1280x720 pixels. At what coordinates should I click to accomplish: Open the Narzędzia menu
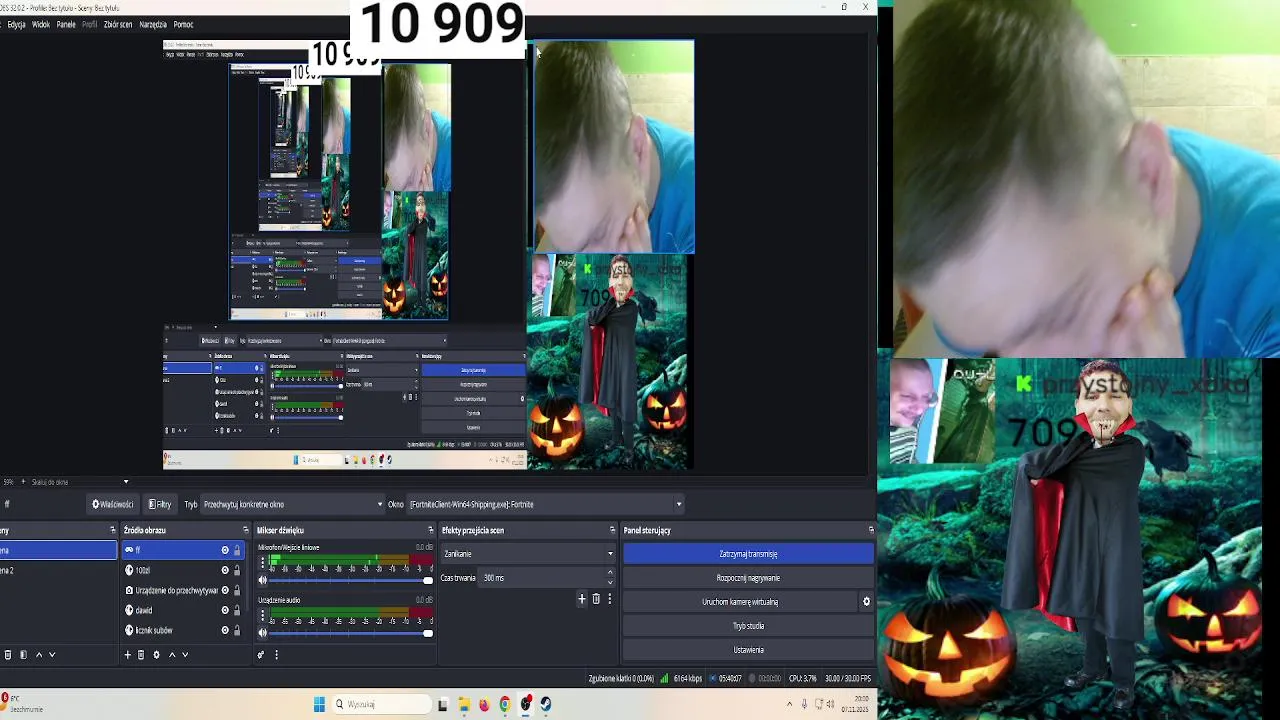(x=153, y=24)
